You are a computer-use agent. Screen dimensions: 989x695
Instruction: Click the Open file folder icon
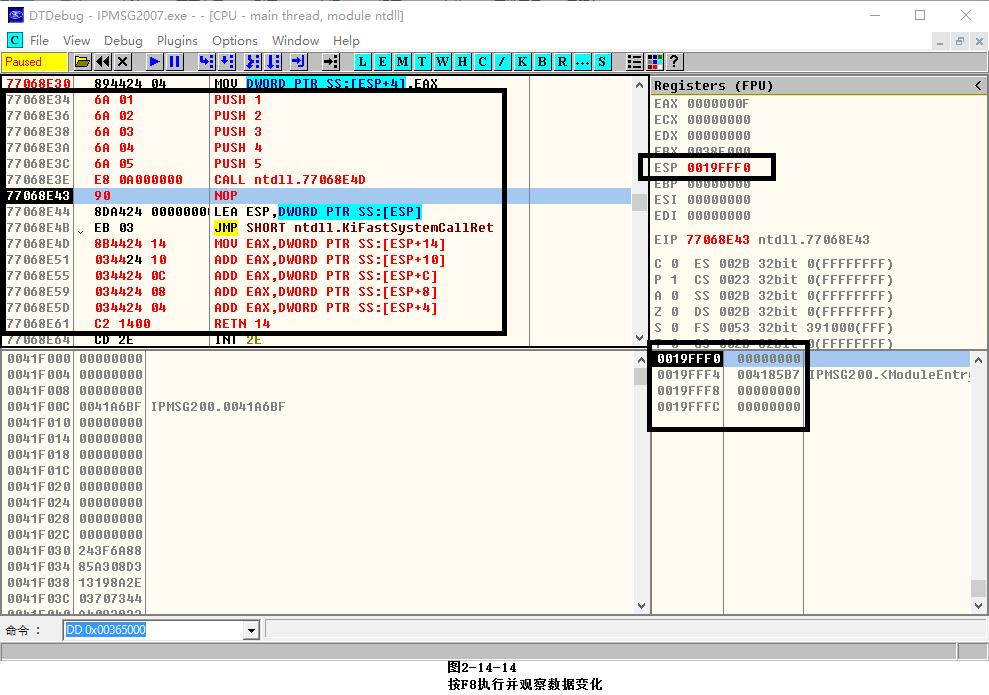coord(82,62)
